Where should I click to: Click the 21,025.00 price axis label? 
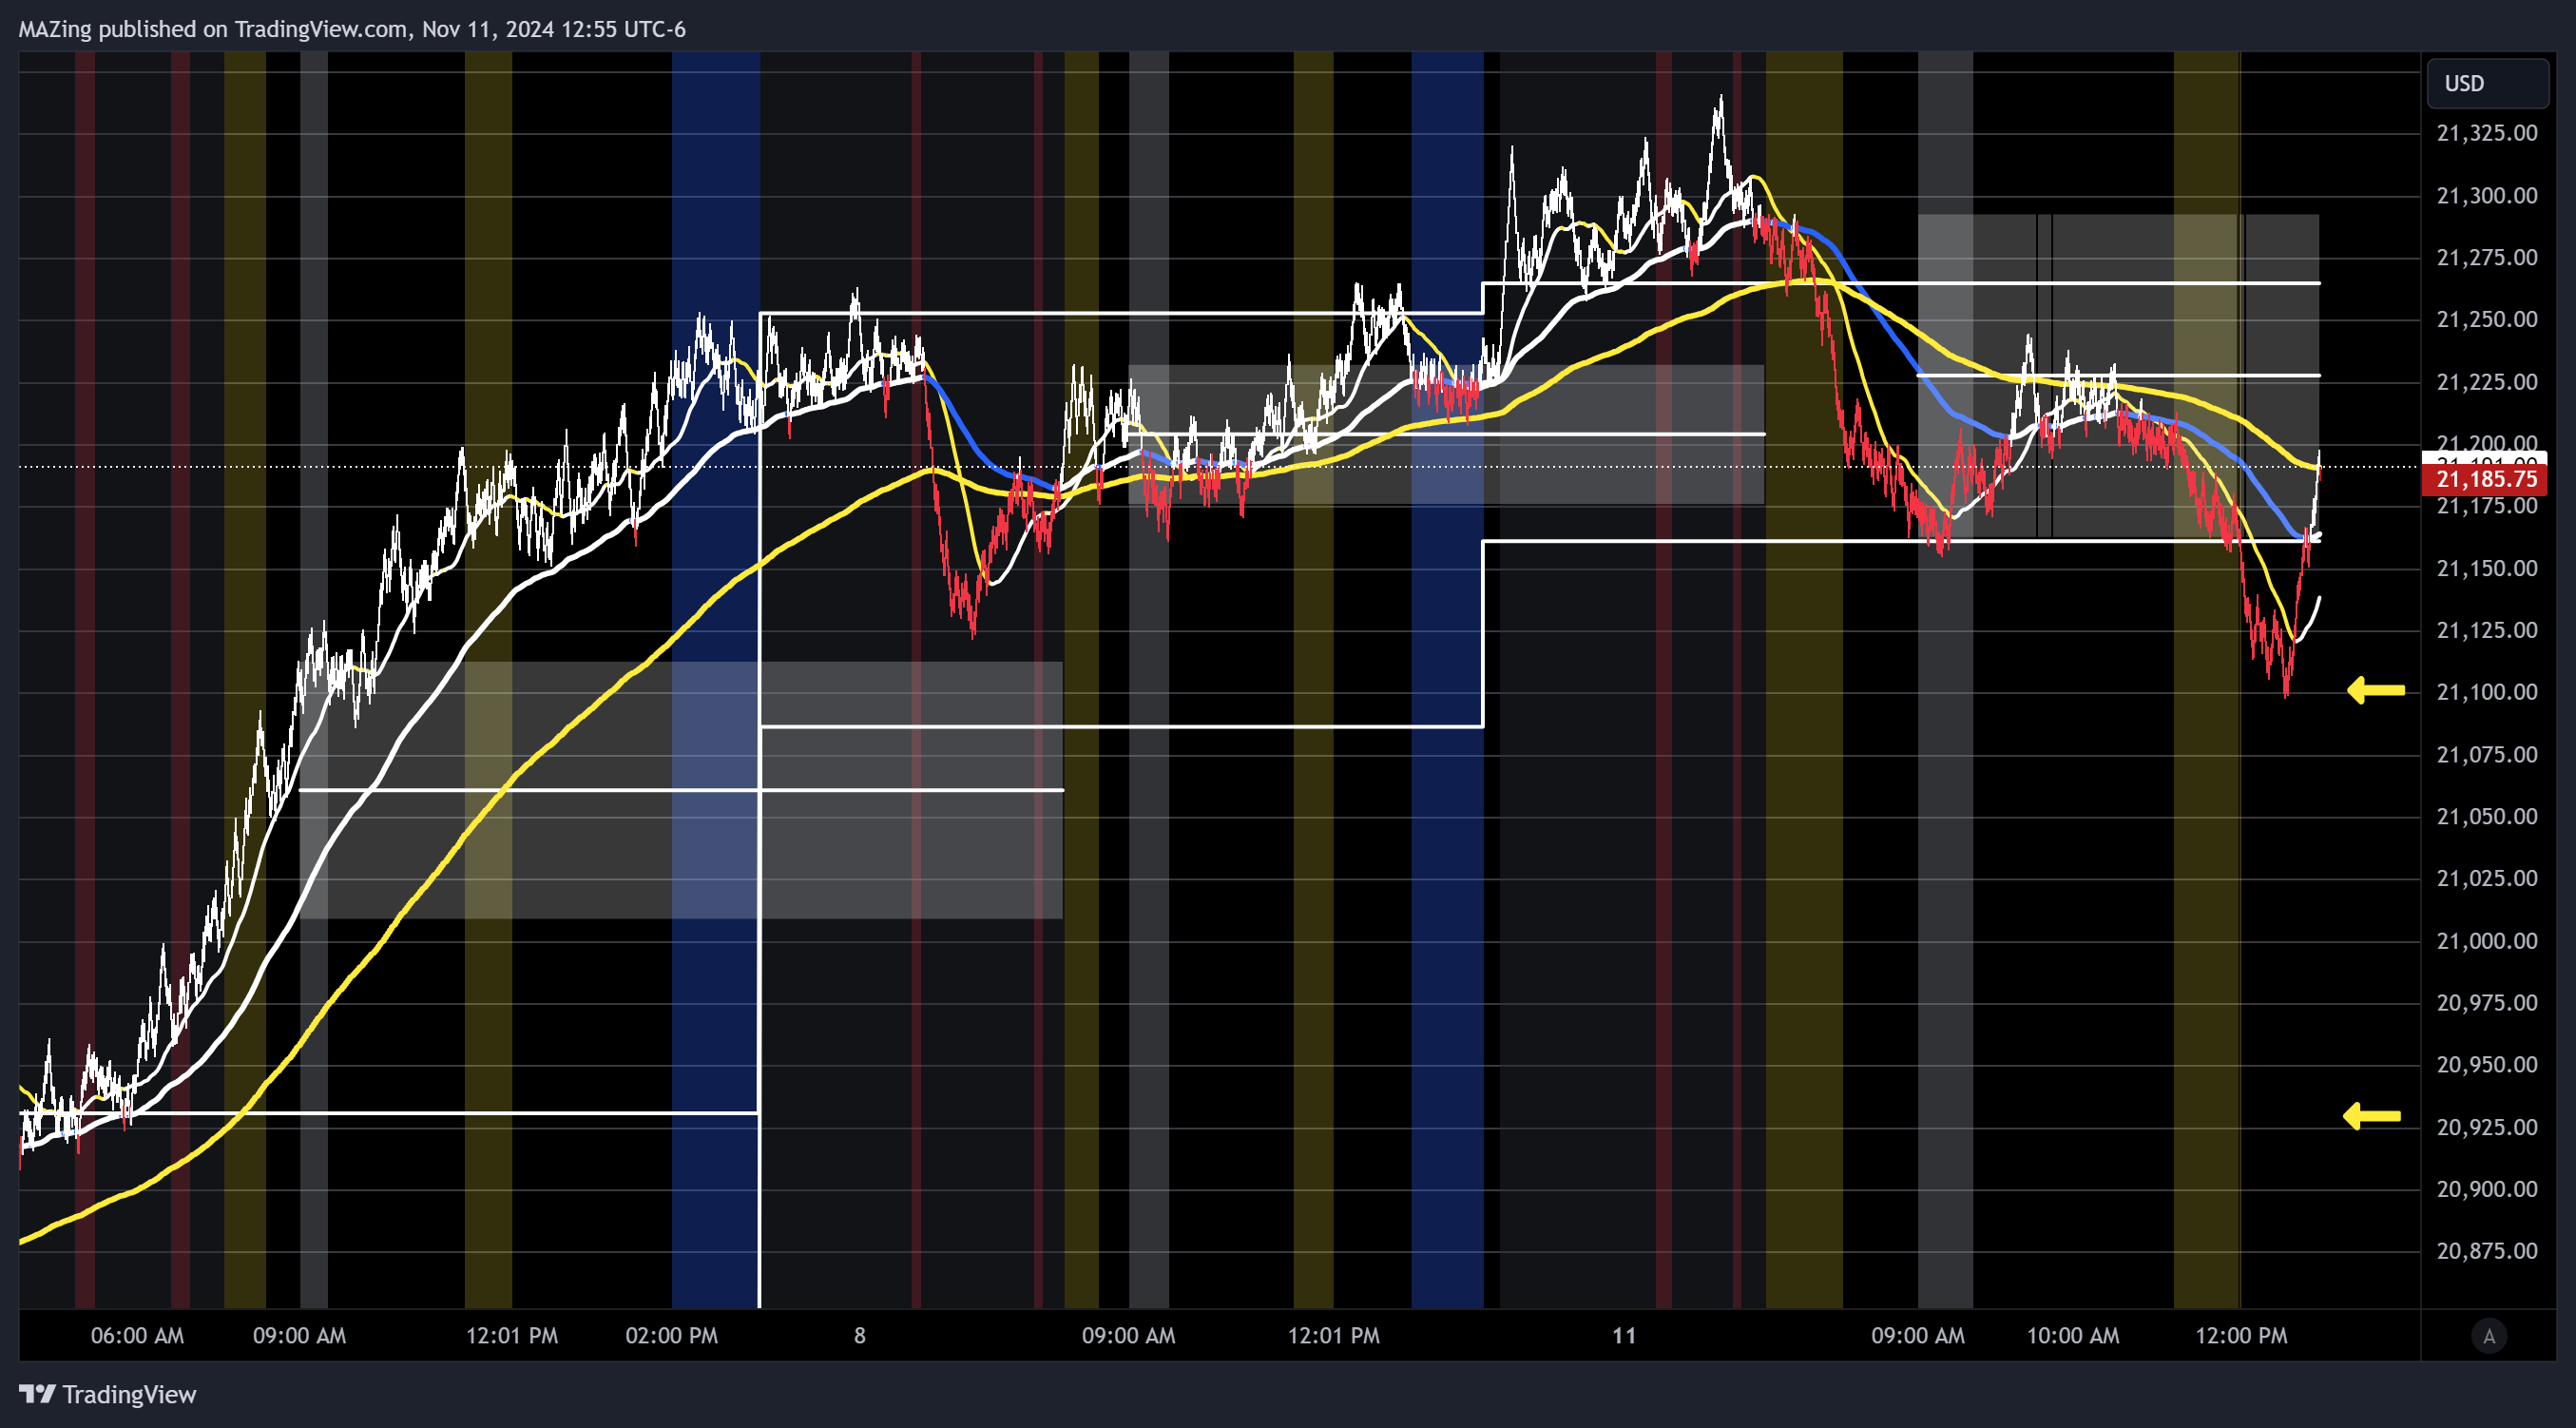[2487, 878]
